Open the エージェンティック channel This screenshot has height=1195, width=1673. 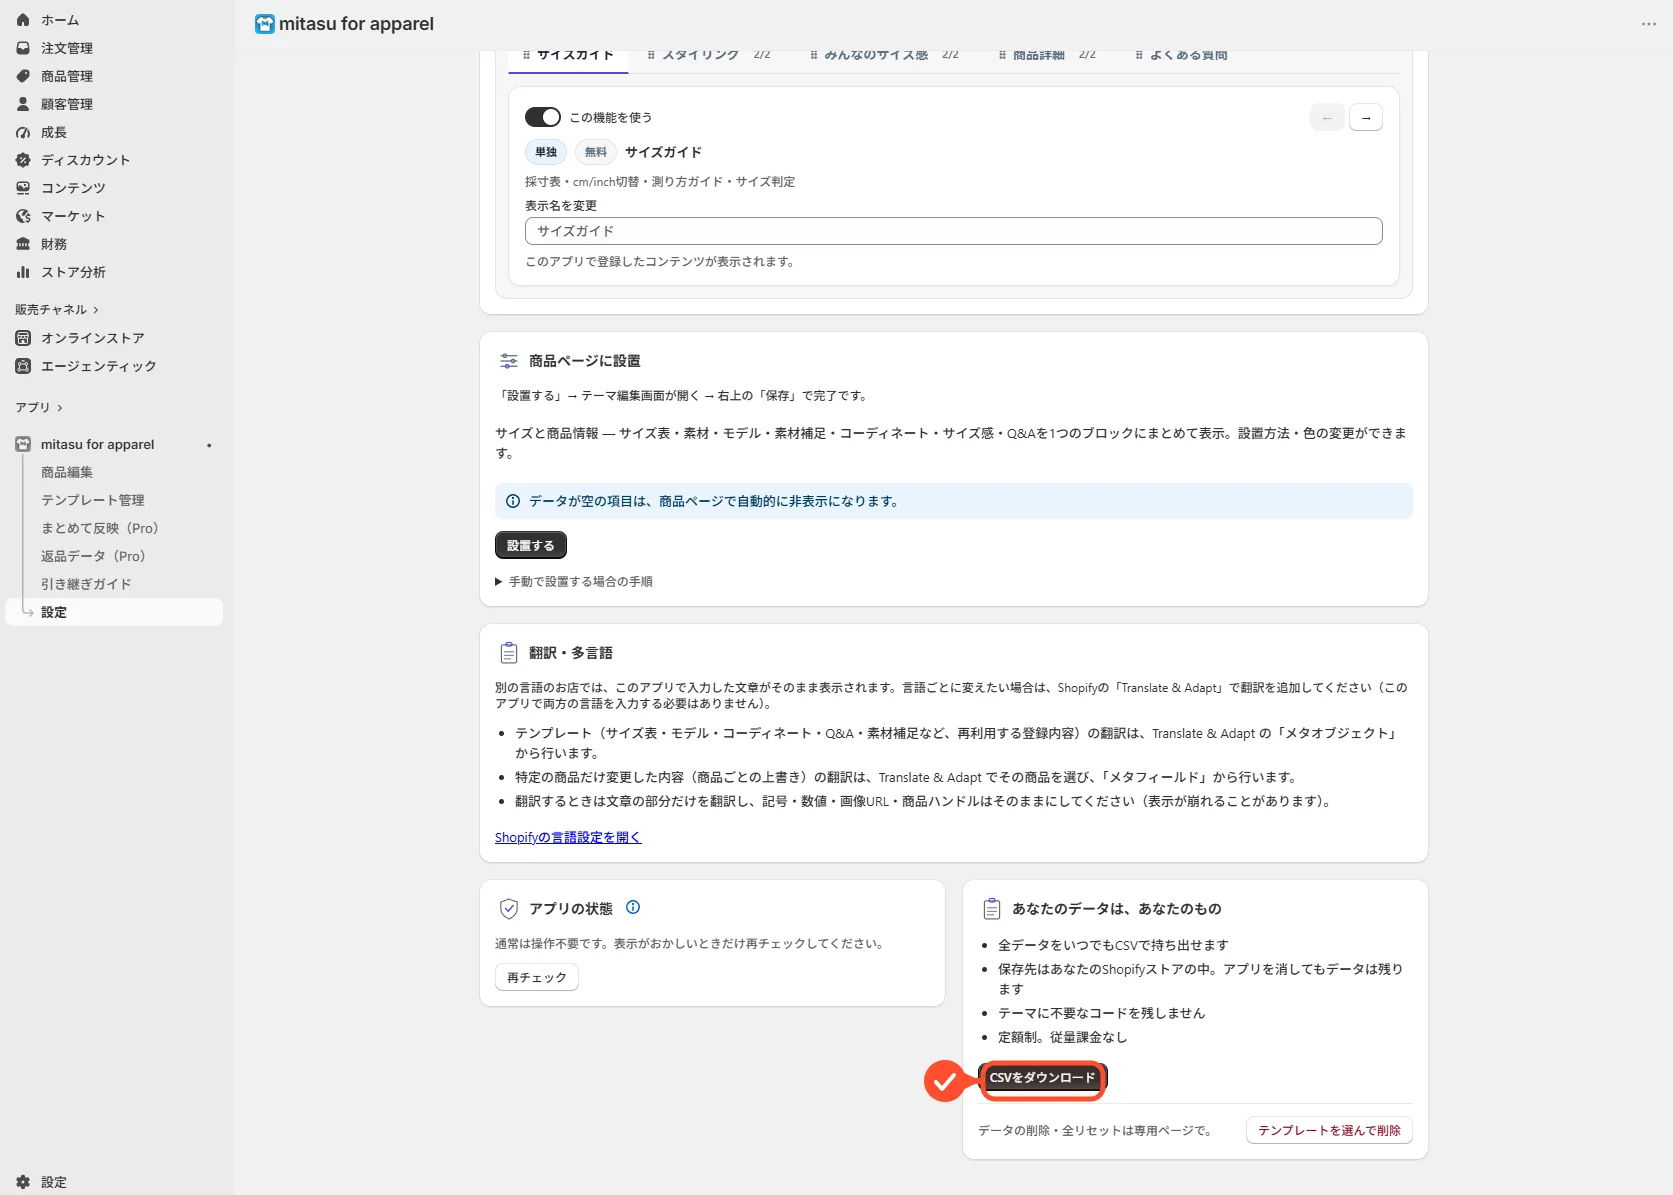pyautogui.click(x=98, y=366)
